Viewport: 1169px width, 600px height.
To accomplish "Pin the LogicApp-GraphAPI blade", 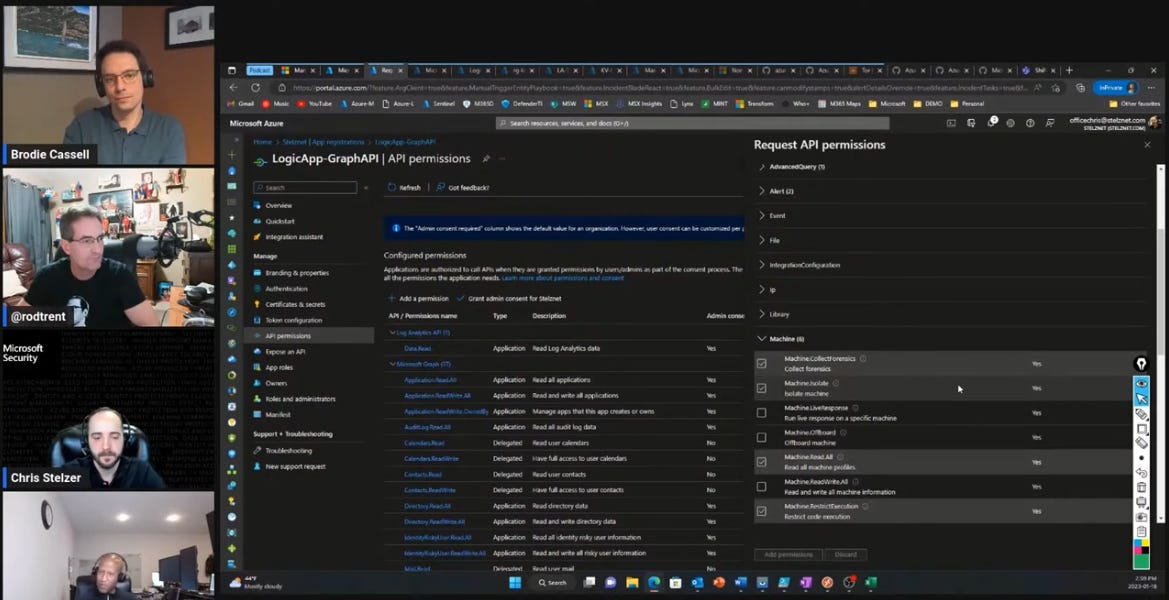I will 485,159.
